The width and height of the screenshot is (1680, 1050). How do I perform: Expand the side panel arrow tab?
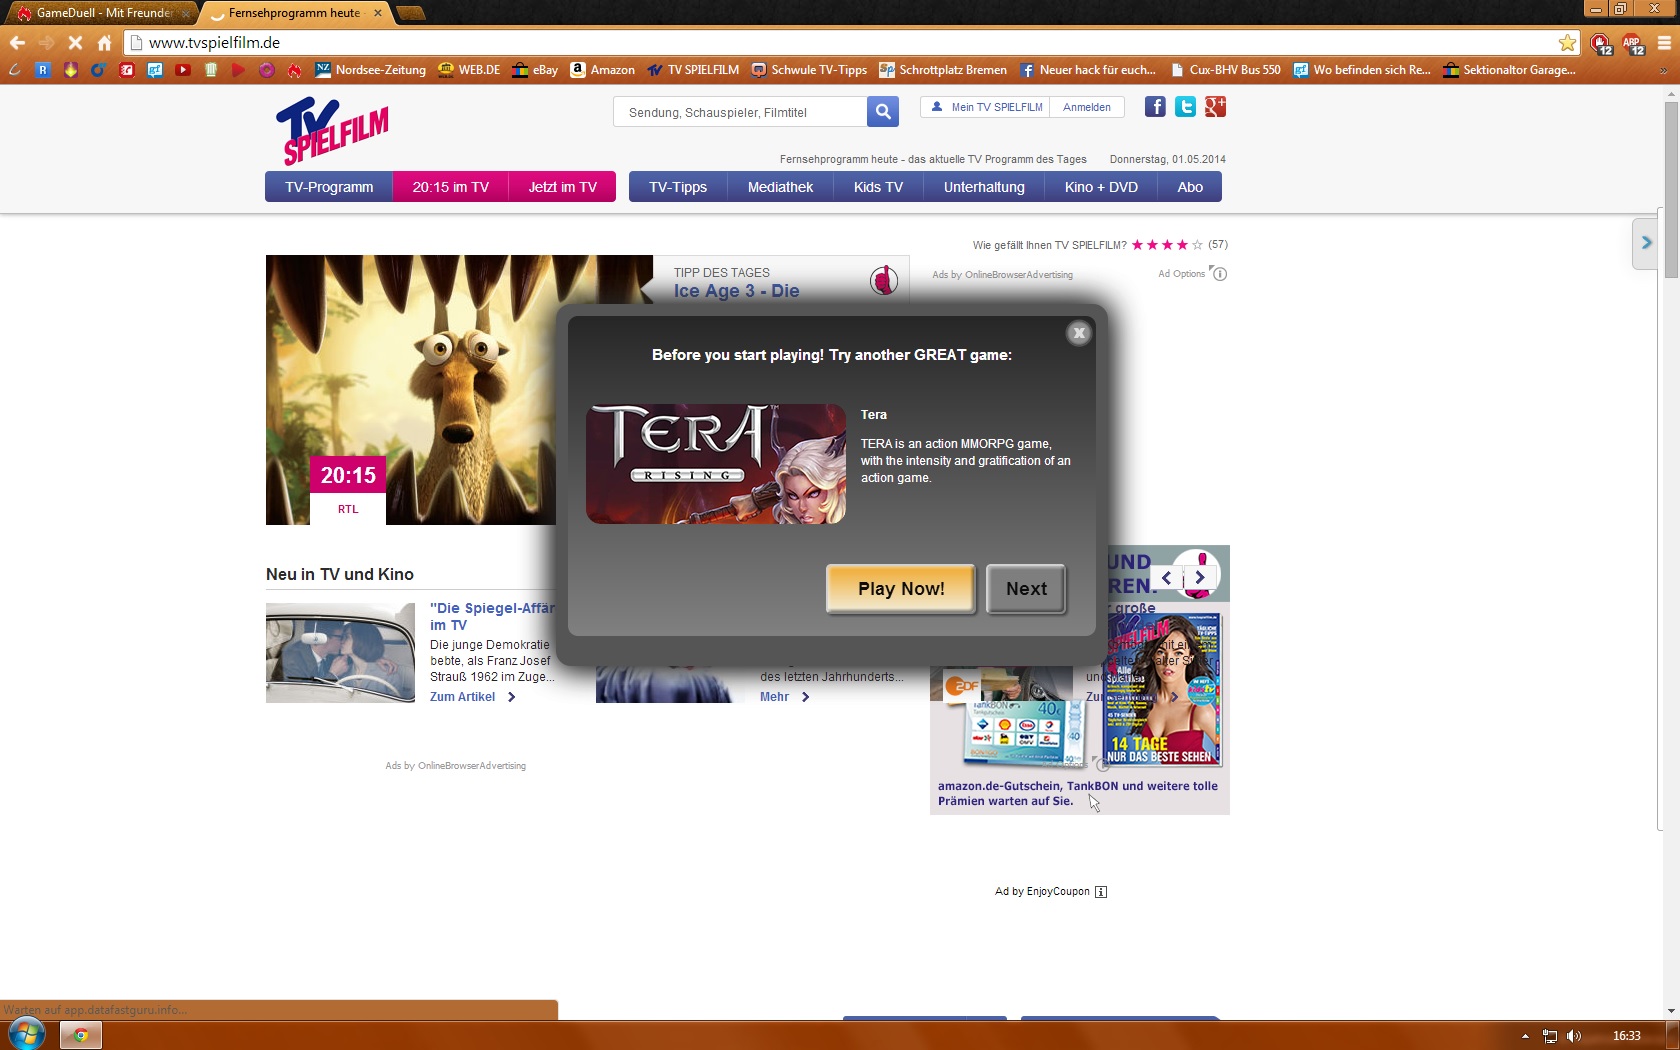point(1645,243)
